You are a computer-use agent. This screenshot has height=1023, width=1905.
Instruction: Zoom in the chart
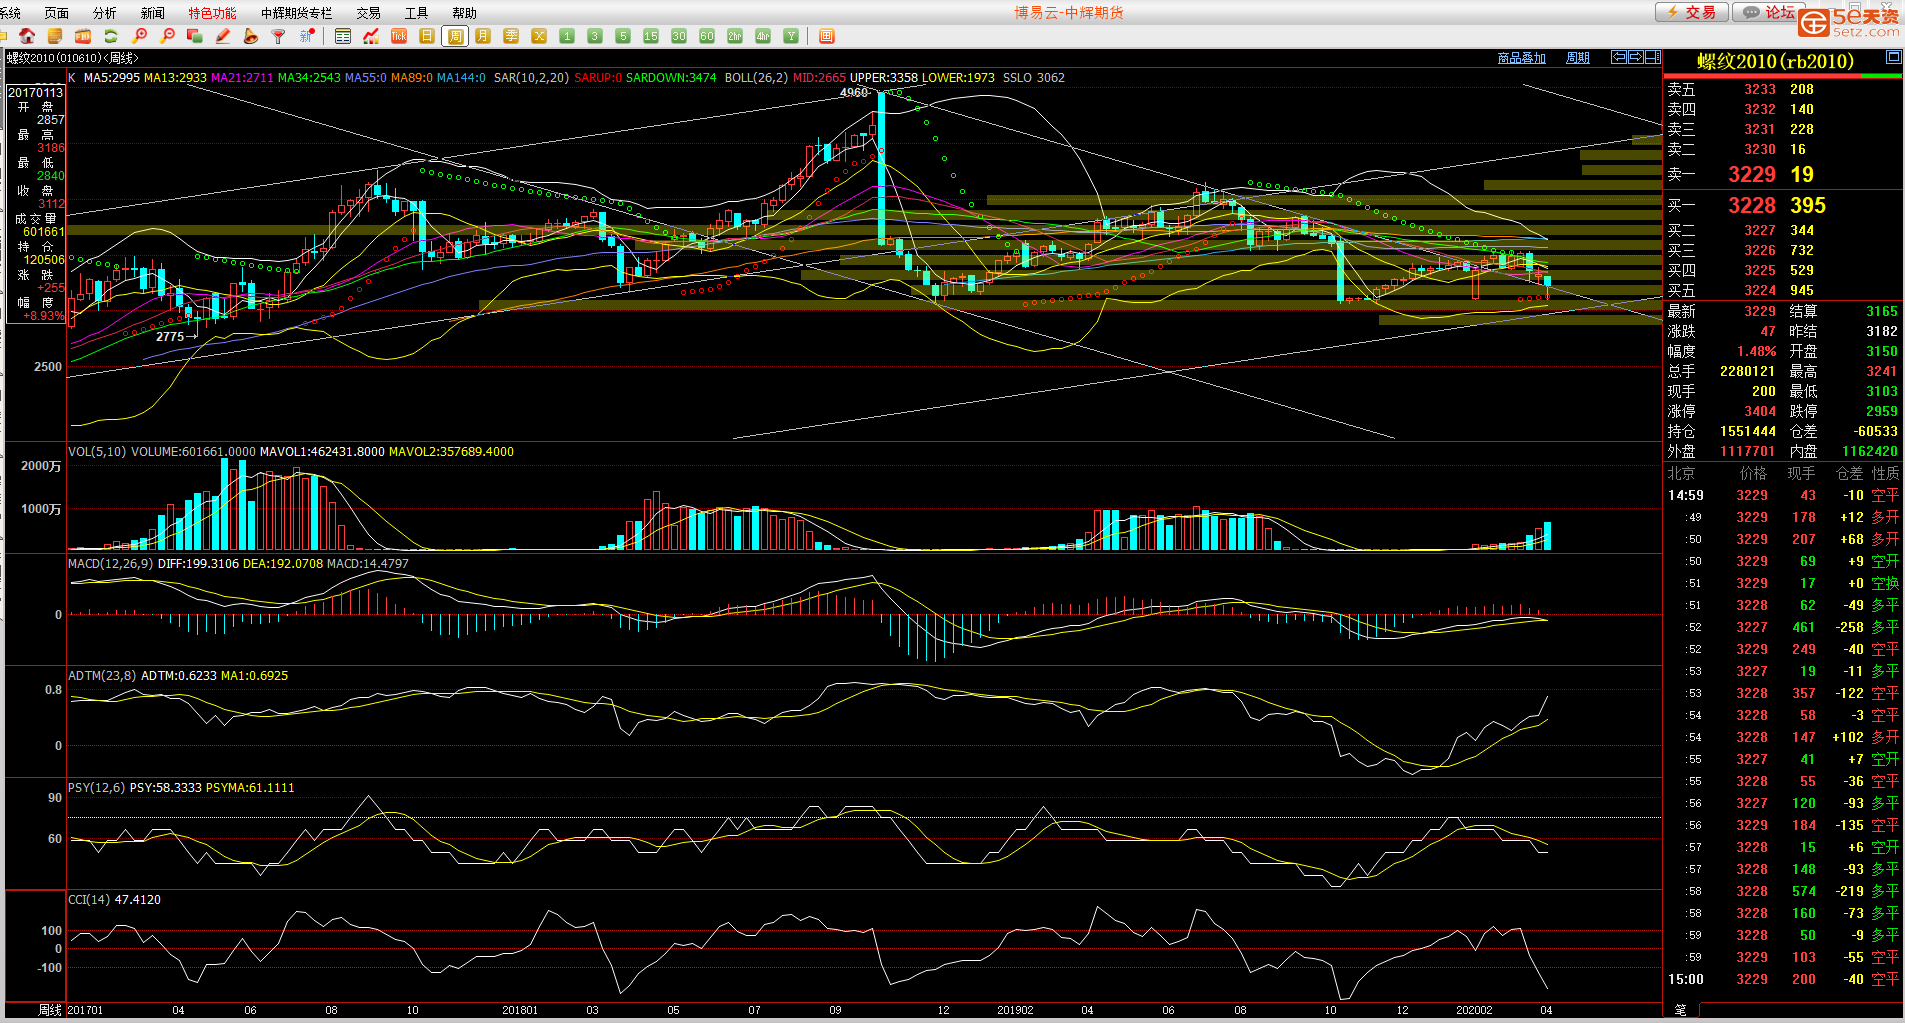[x=139, y=36]
